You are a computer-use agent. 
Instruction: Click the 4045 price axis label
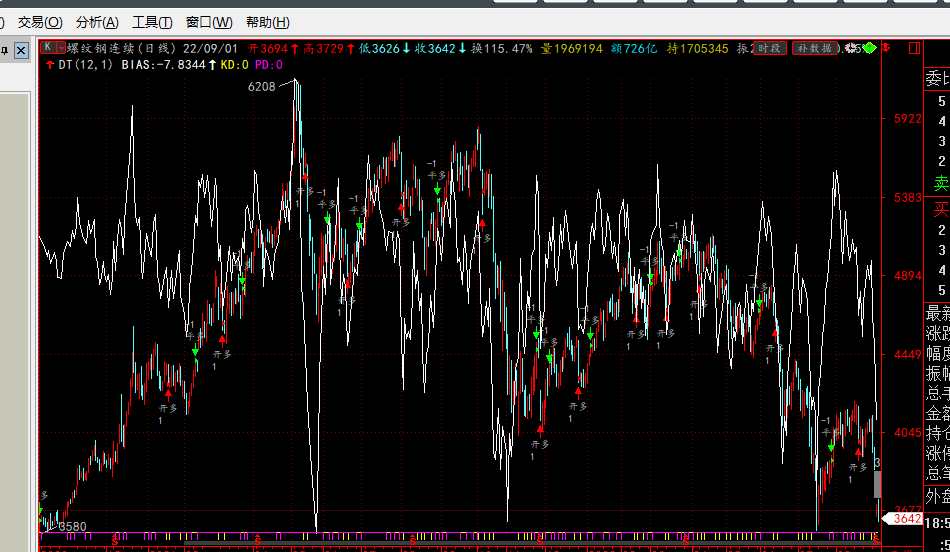908,433
